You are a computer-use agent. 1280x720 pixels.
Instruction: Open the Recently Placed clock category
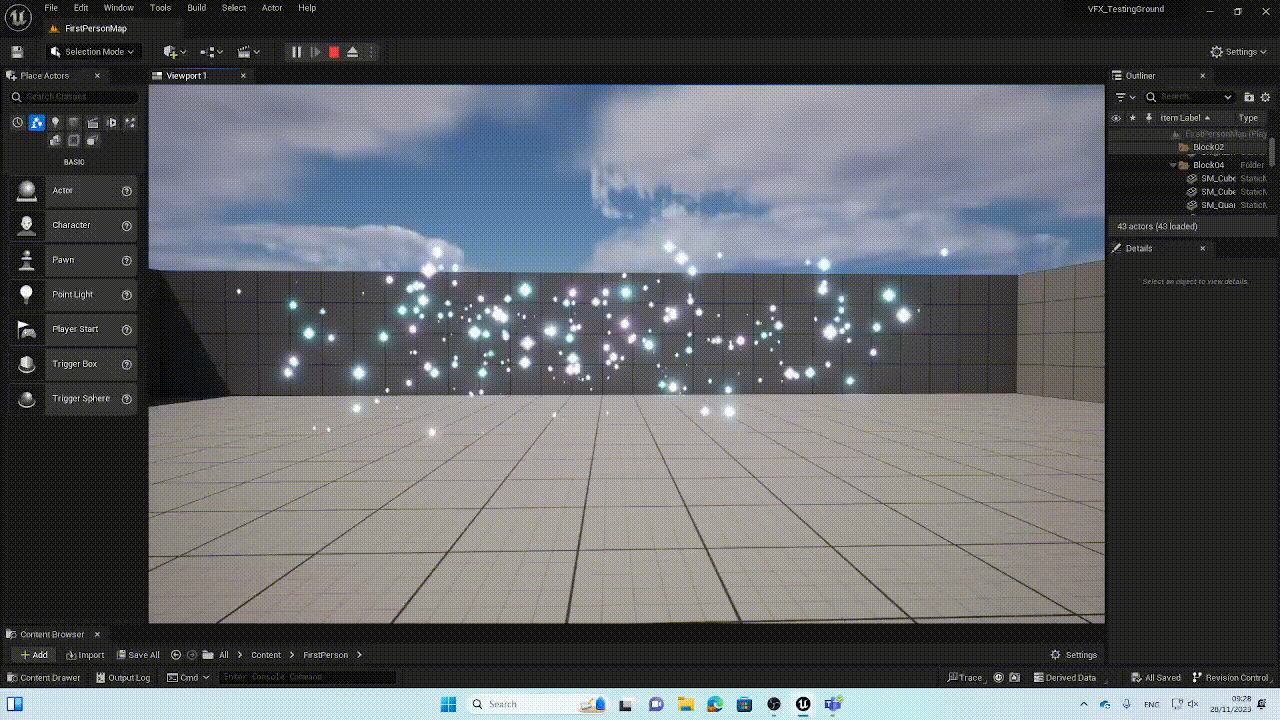click(17, 123)
